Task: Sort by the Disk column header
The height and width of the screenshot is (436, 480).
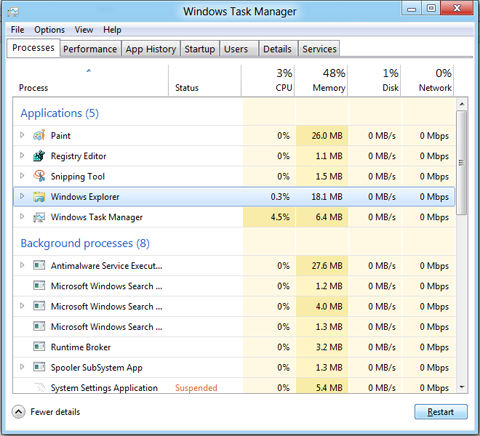Action: (x=374, y=81)
